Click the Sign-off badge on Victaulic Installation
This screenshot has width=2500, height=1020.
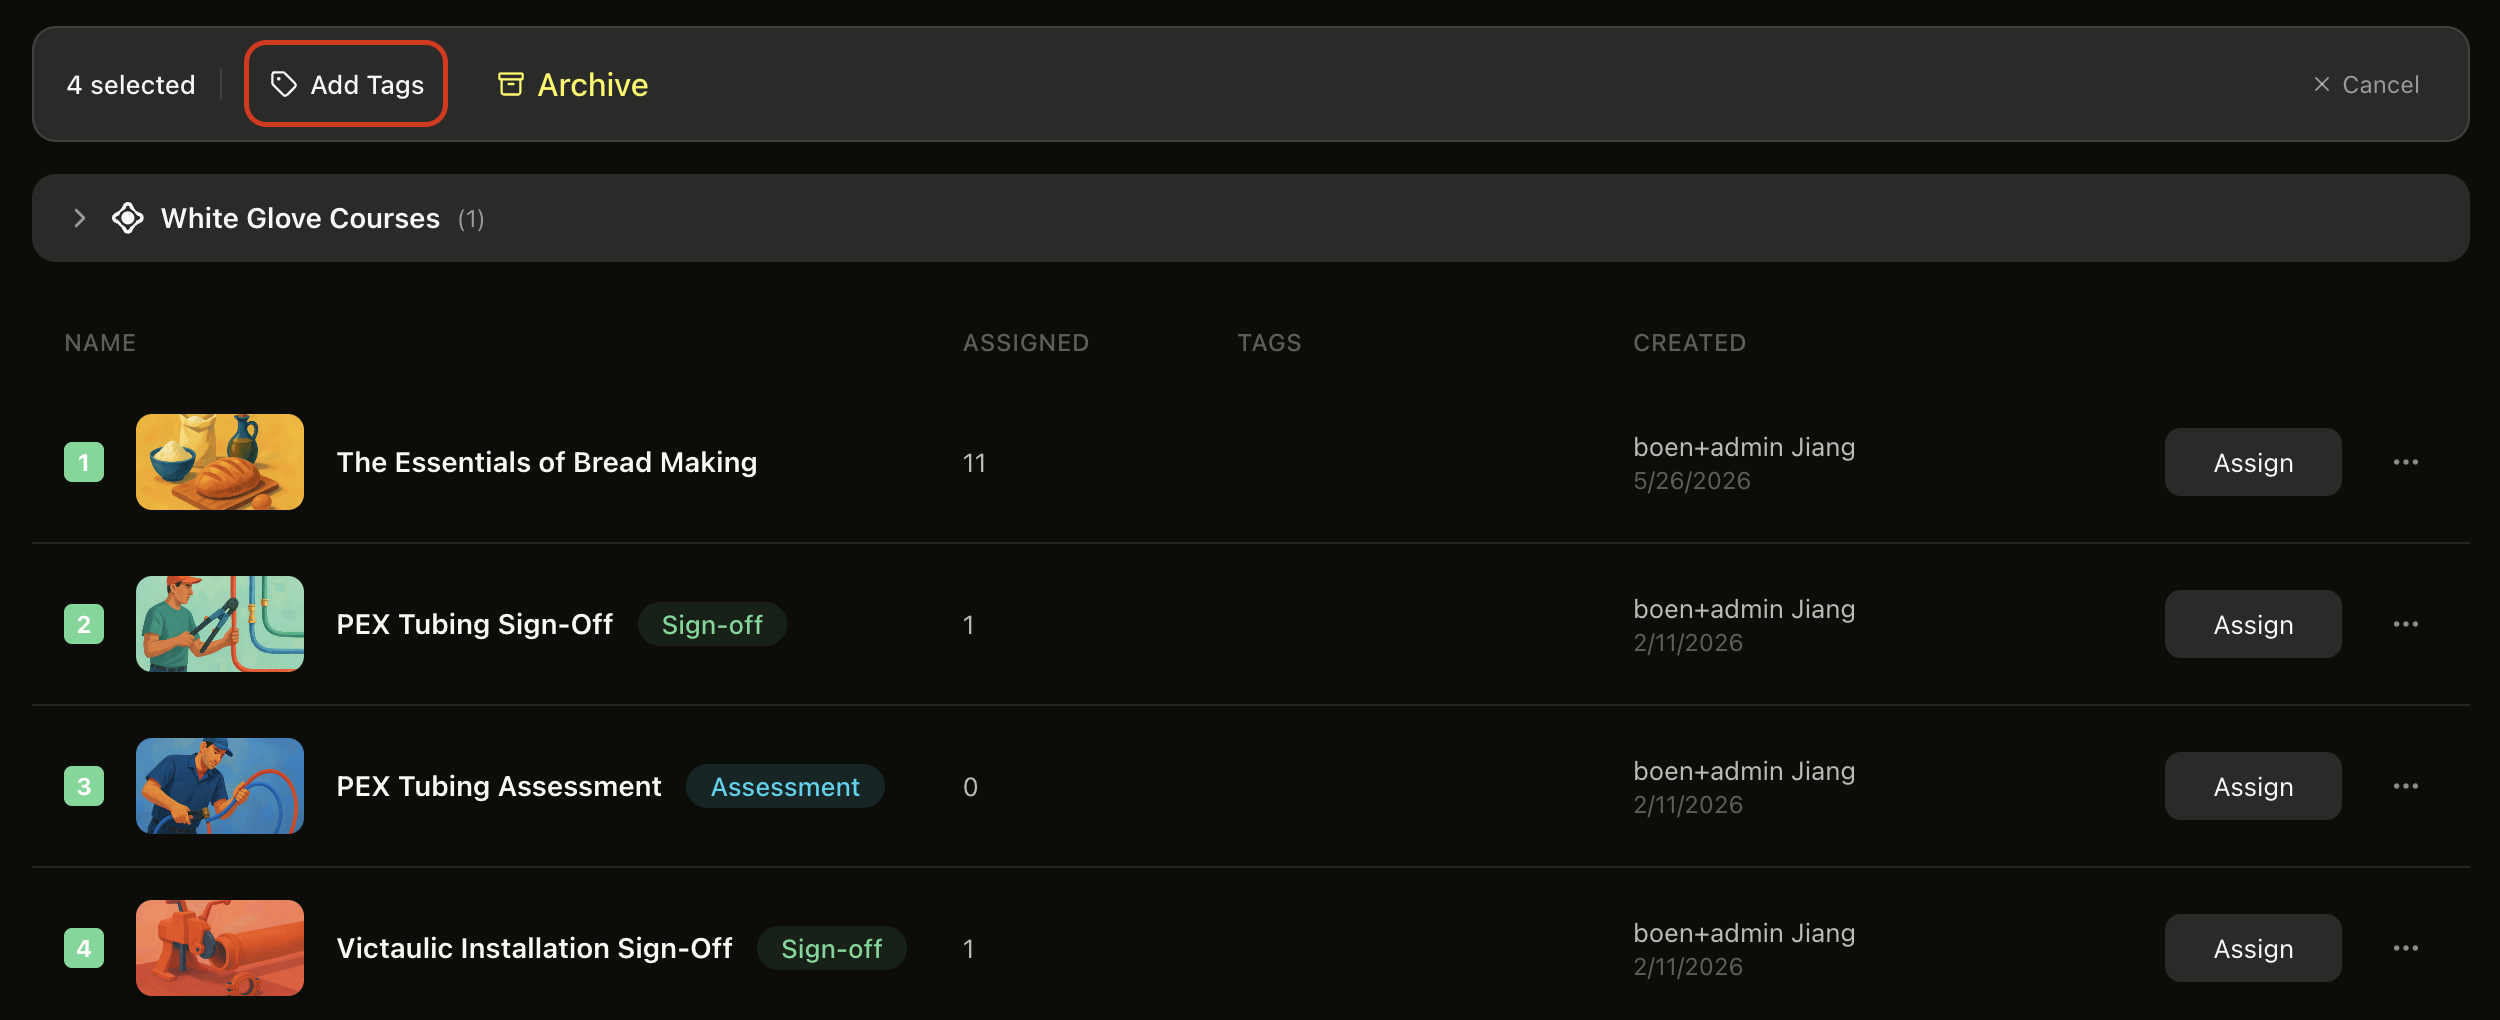831,948
